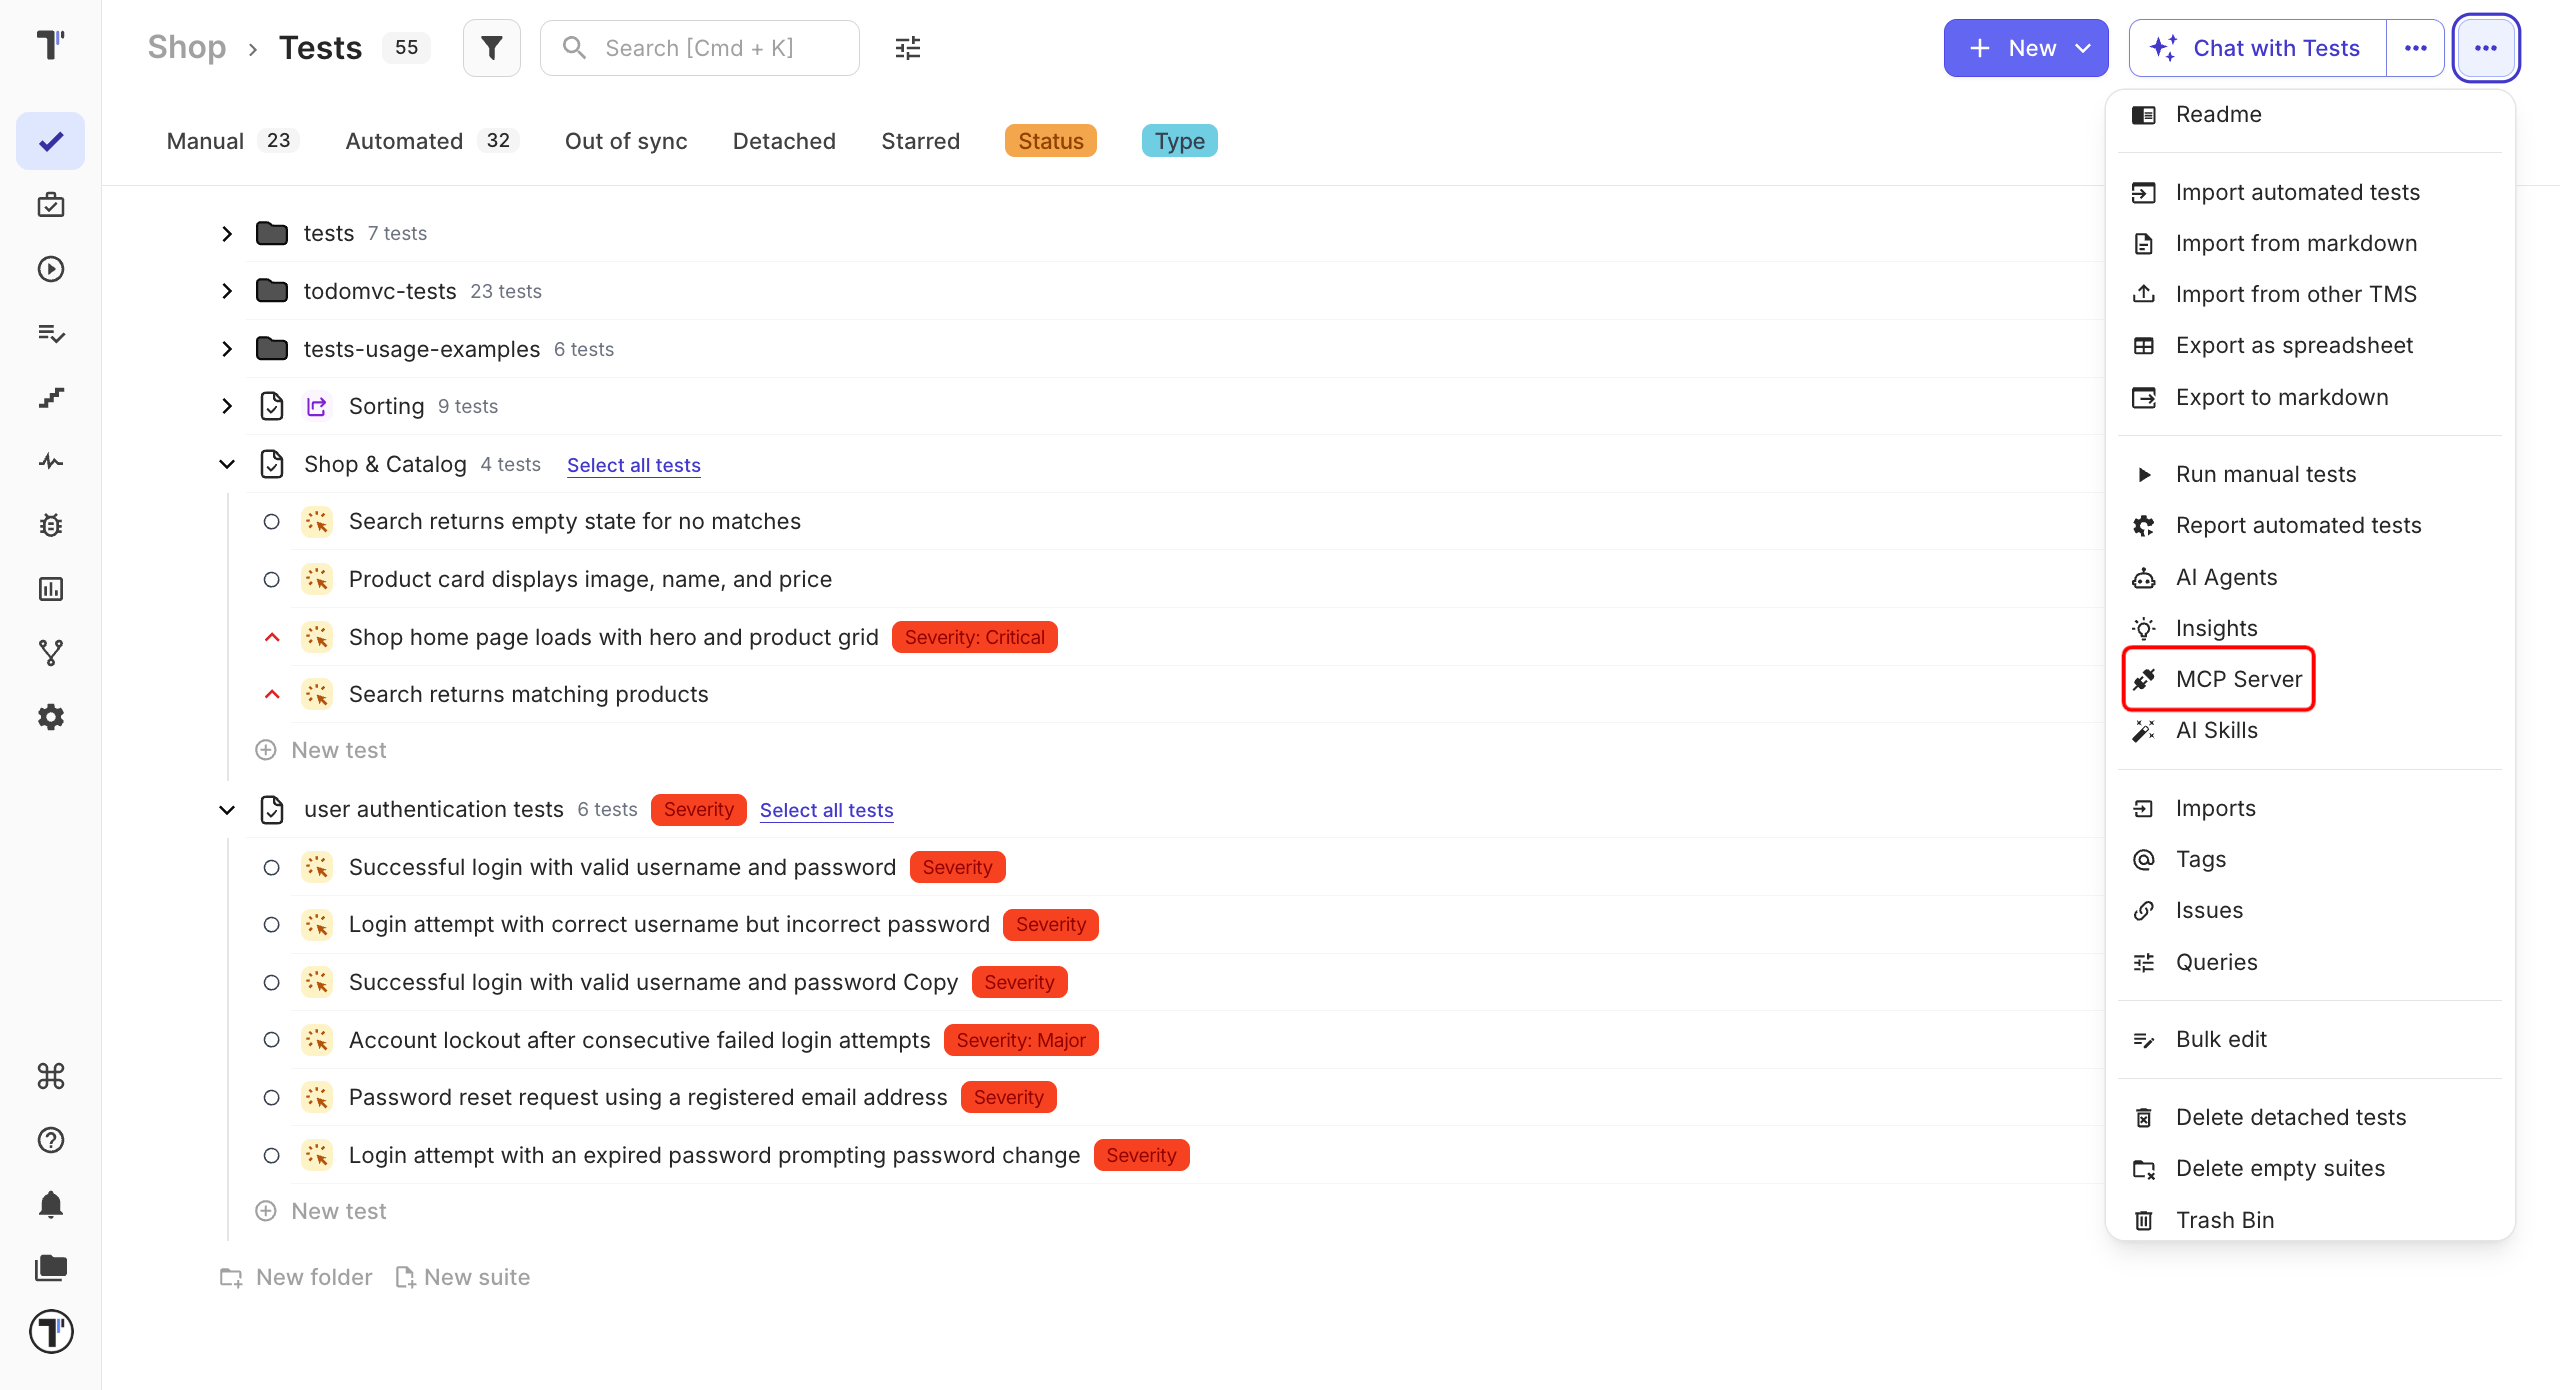
Task: Expand the tests-usage-examples folder
Action: click(x=227, y=349)
